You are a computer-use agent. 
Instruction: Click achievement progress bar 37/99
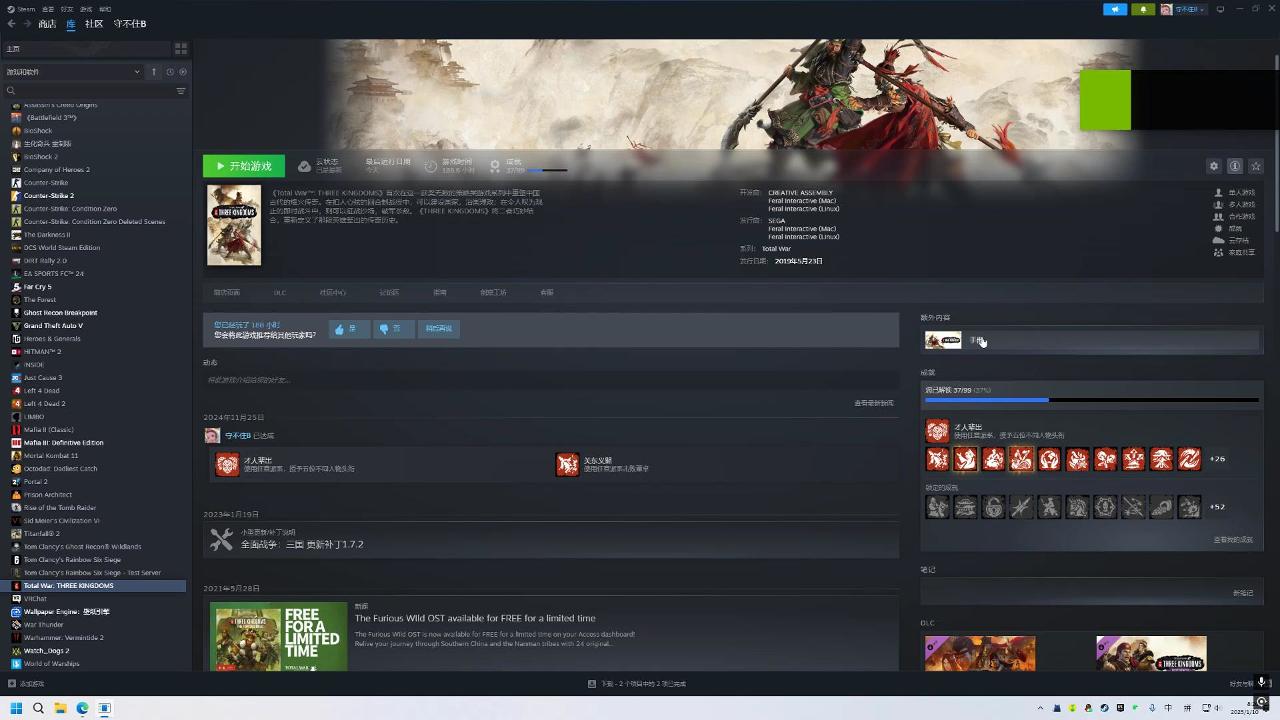1091,400
